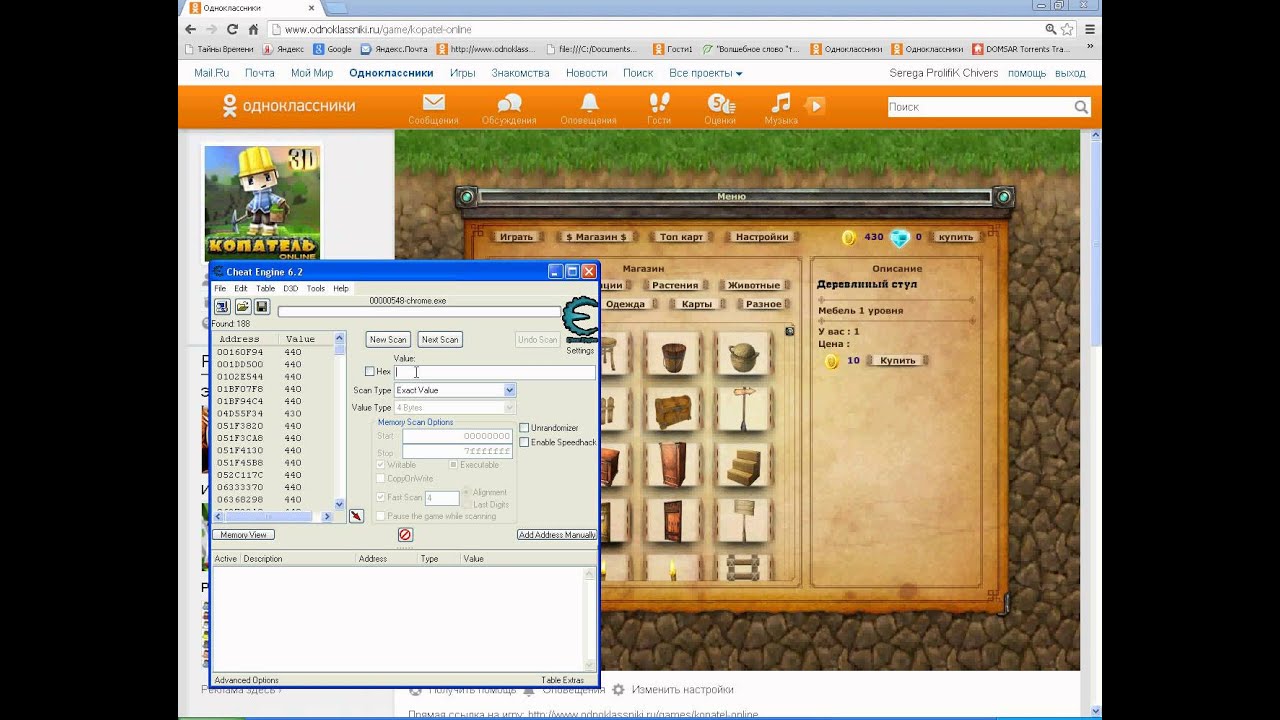Open the Chrome home page icon
This screenshot has width=1280, height=720.
point(254,29)
